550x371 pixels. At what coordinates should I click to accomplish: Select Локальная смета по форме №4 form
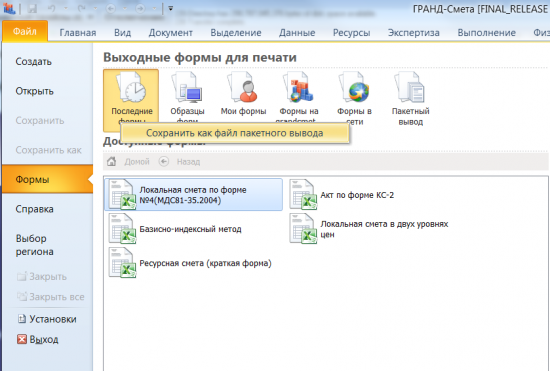193,195
